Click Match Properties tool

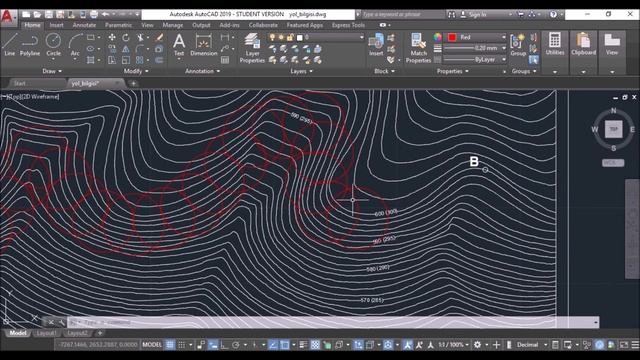coord(418,48)
